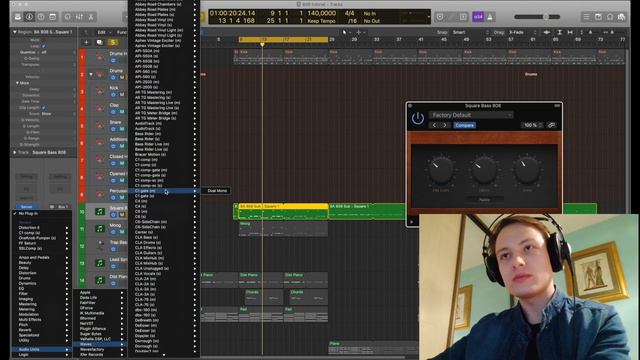640x360 pixels.
Task: Toggle the metronome button
Action: tap(490, 17)
